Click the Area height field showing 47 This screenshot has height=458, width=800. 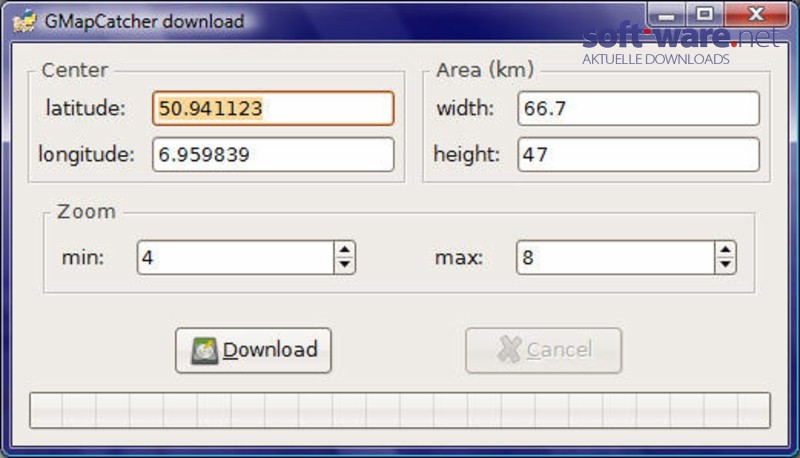638,155
